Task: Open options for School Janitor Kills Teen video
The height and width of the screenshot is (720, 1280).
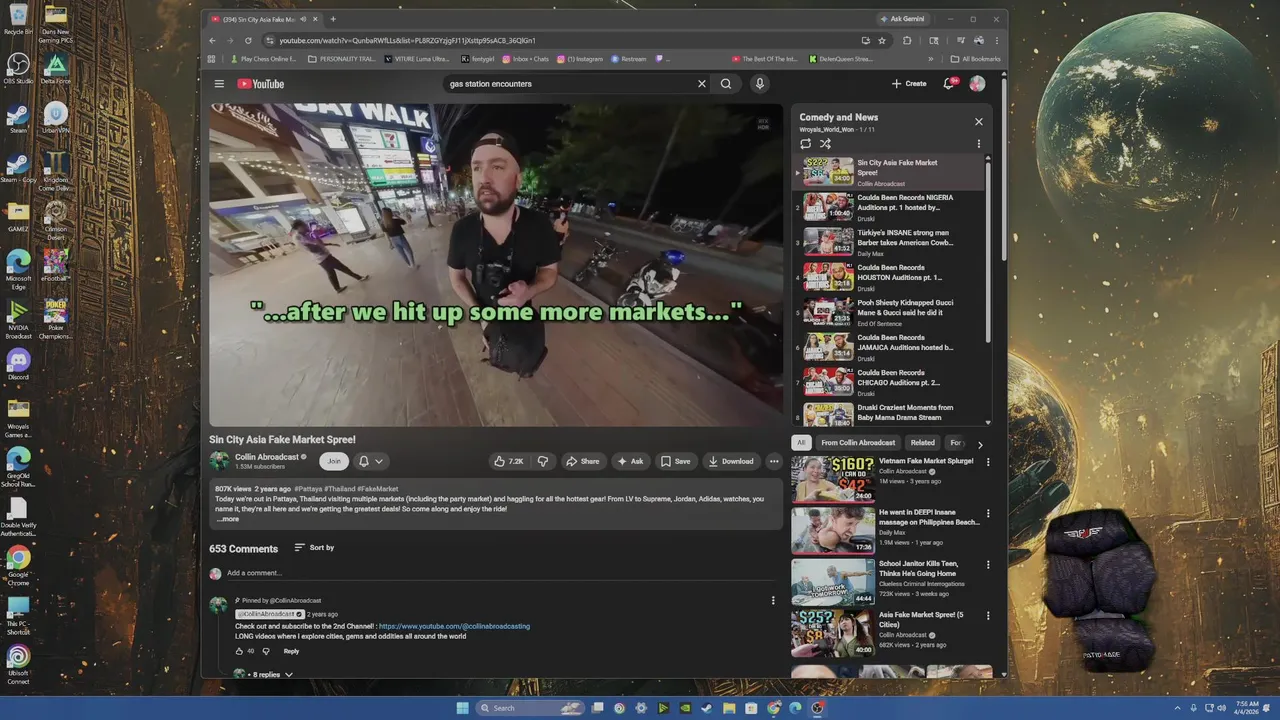Action: pyautogui.click(x=988, y=564)
